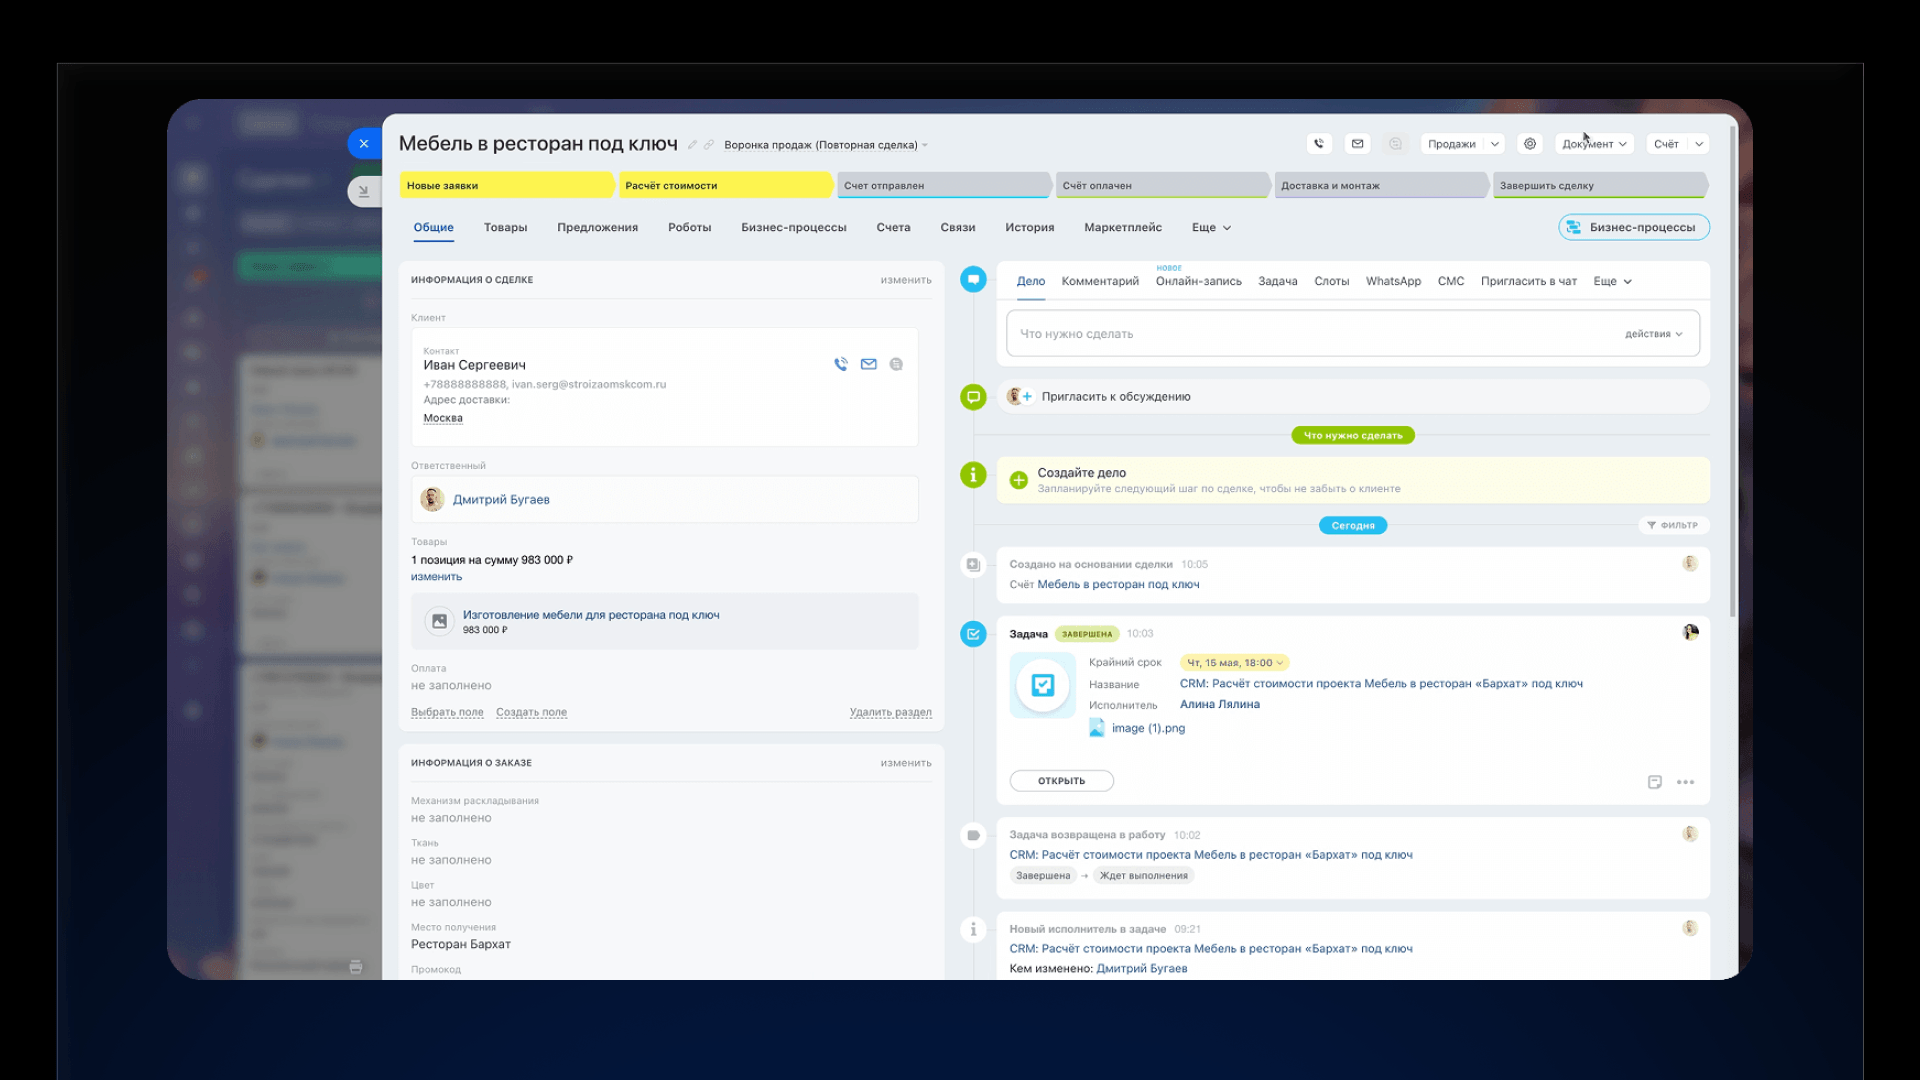Viewport: 1920px width, 1080px height.
Task: Set stage to Новые заявки
Action: 507,185
